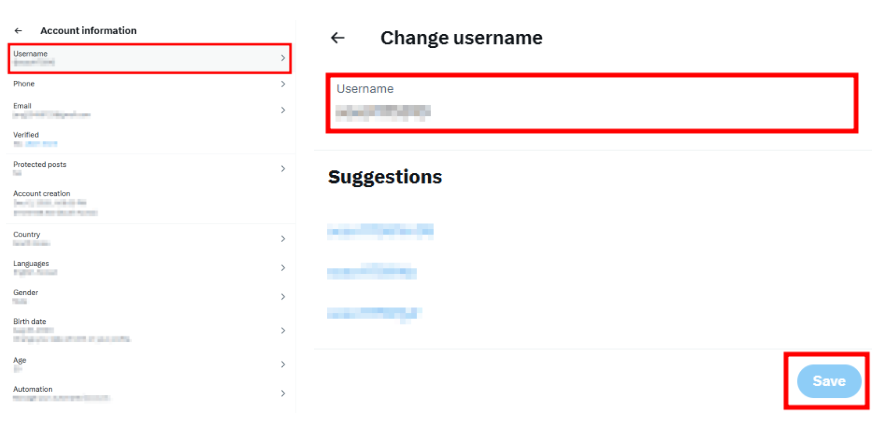This screenshot has width=880, height=434.
Task: Click the Change username heading
Action: point(461,38)
